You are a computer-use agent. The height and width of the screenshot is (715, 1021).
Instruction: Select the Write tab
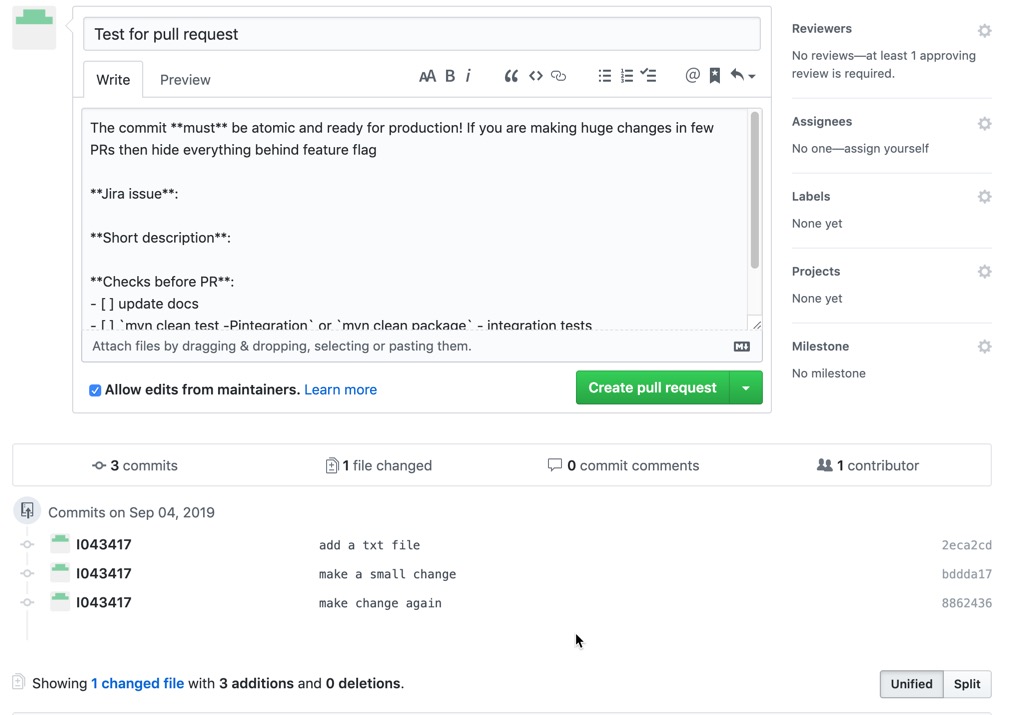point(112,79)
